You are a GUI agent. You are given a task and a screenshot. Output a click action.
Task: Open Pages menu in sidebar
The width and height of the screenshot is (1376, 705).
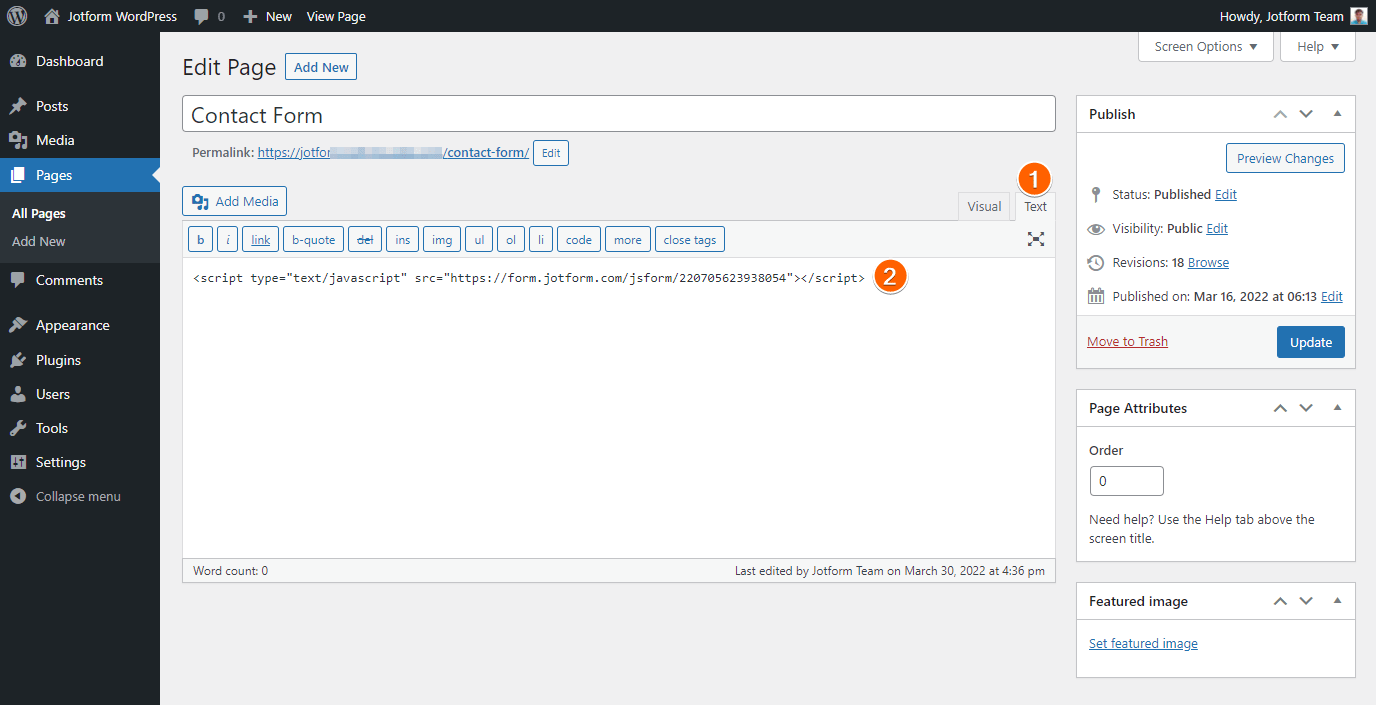point(80,175)
